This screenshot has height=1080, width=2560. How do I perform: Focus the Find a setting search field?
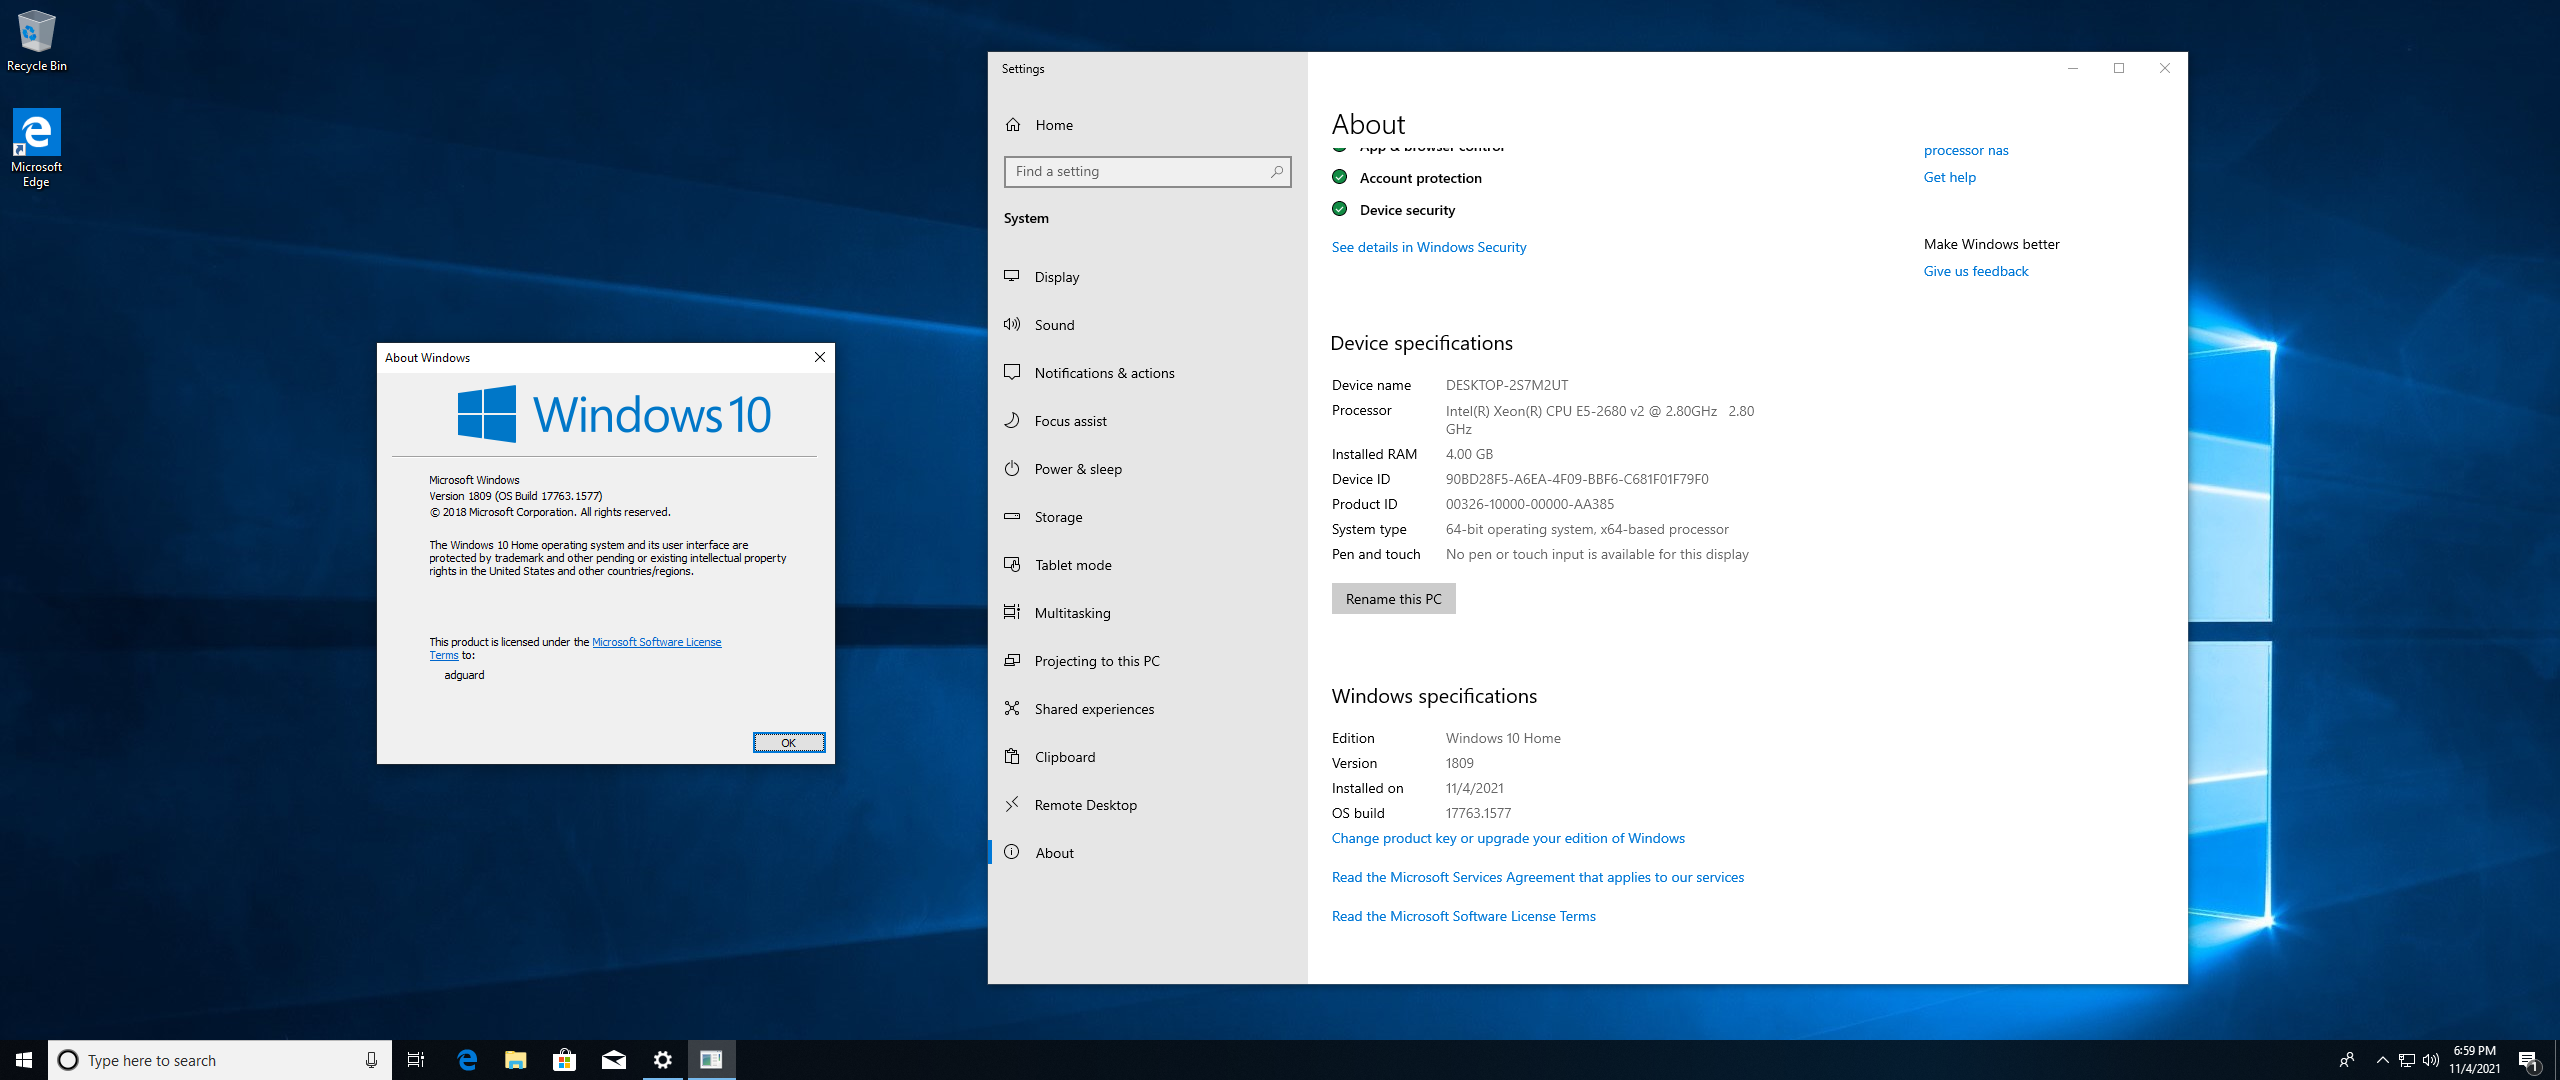tap(1147, 172)
